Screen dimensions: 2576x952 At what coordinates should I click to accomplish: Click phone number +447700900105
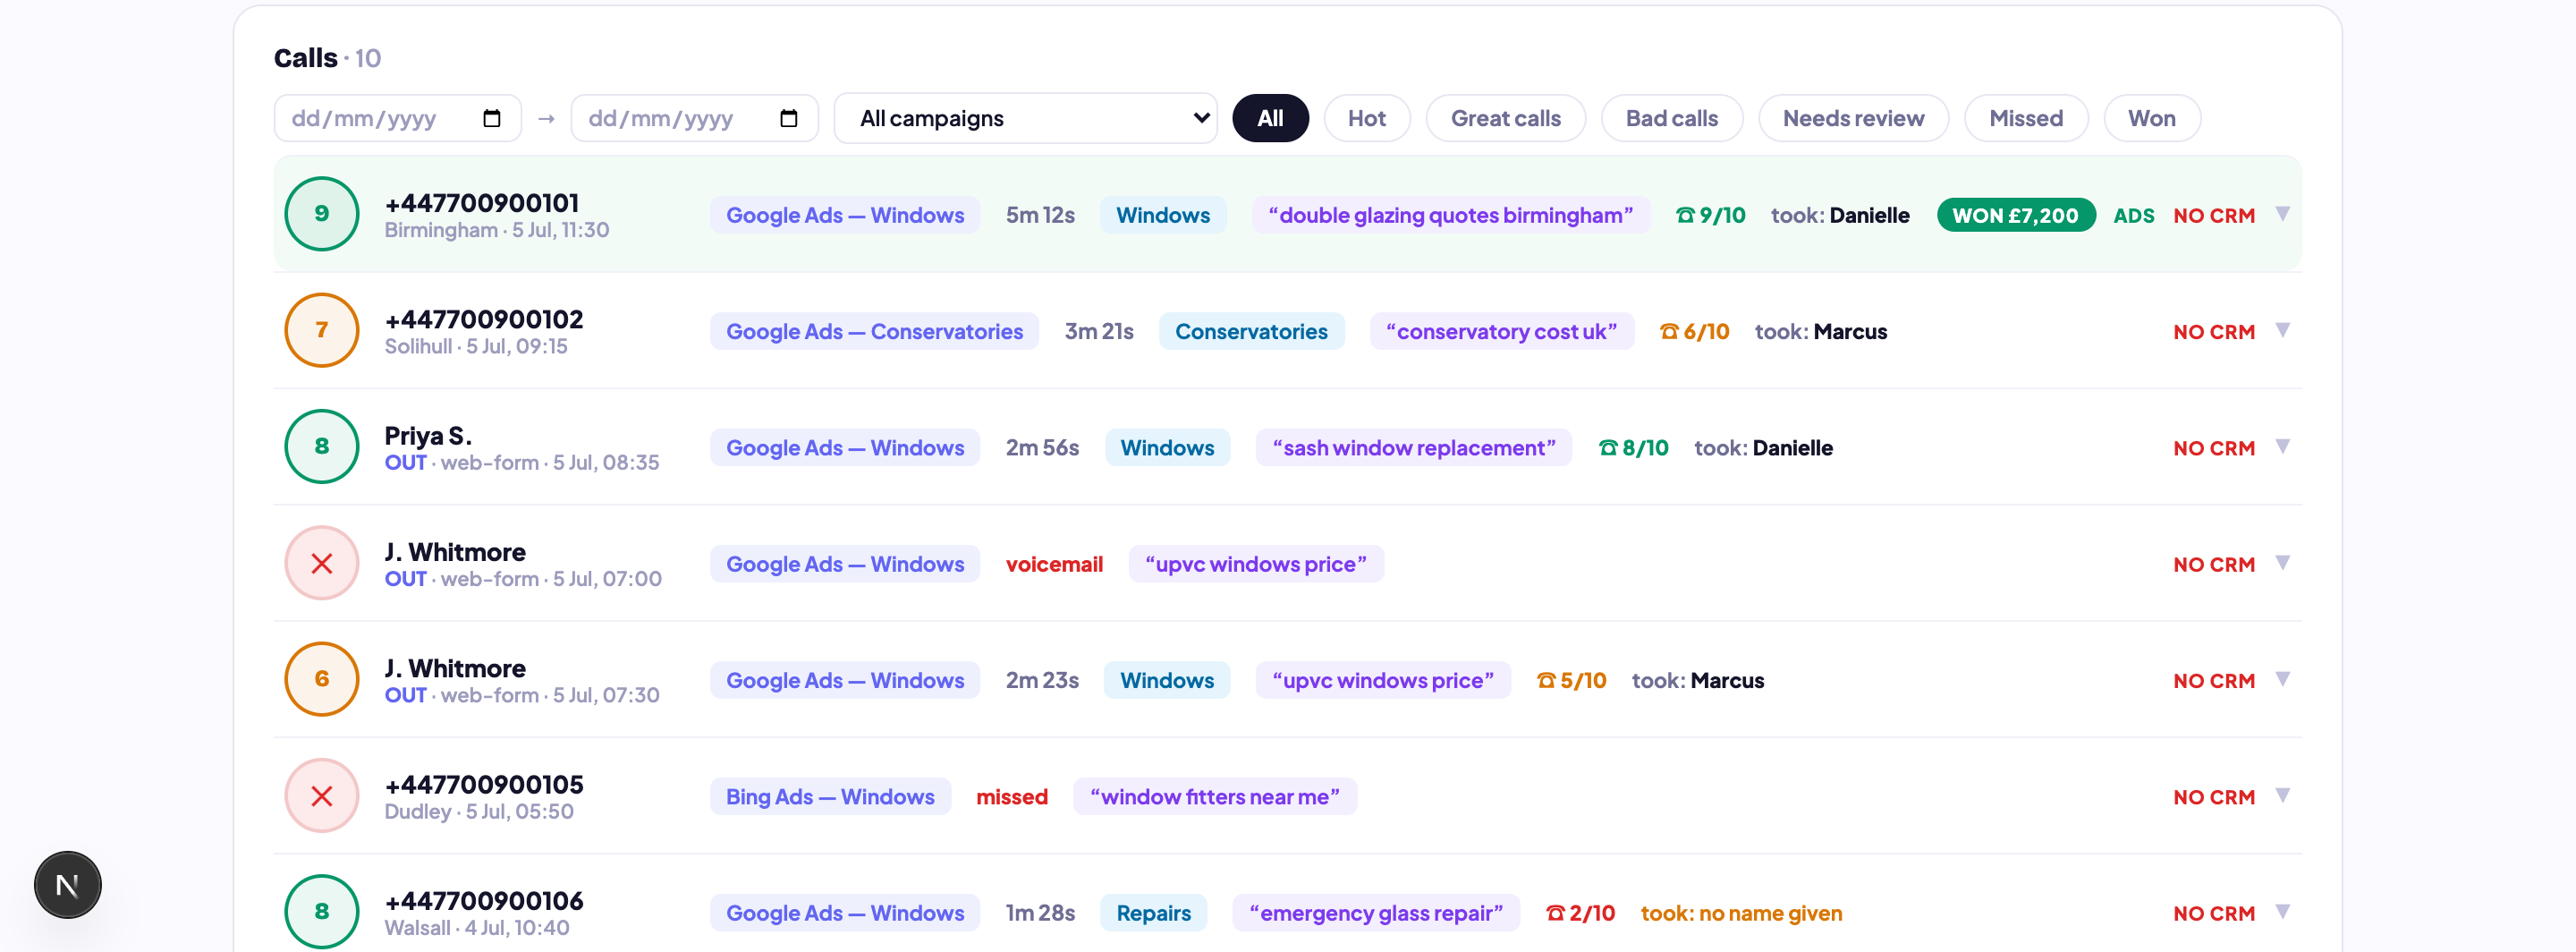click(x=484, y=784)
